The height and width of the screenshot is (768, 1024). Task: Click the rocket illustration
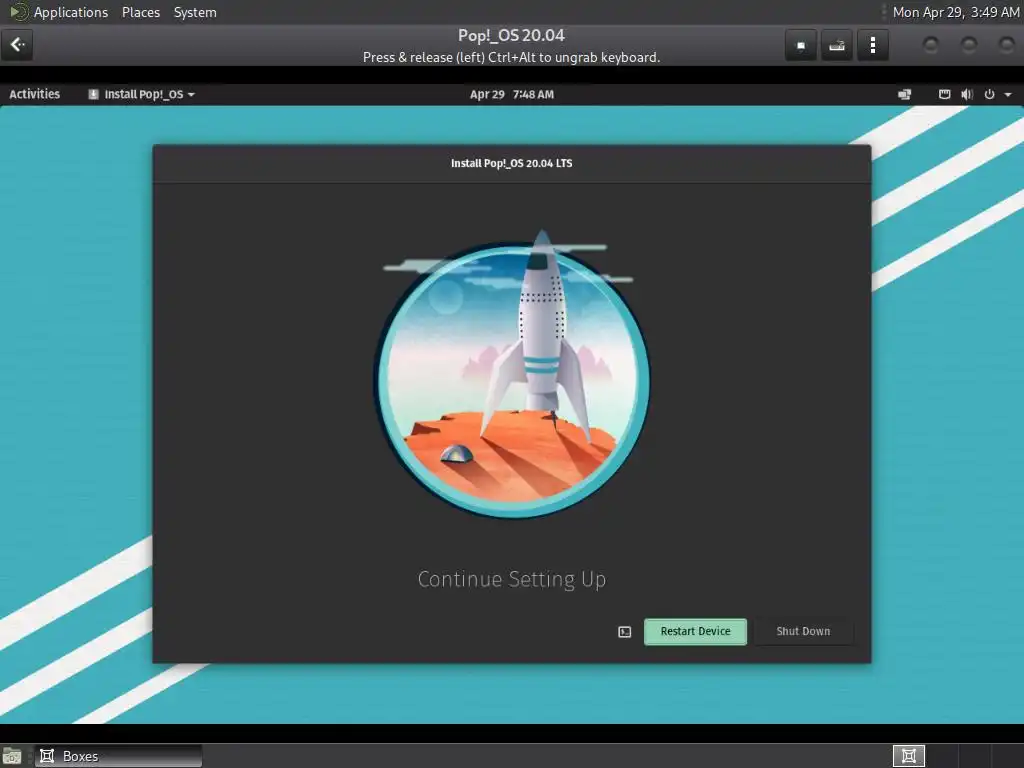pos(511,374)
